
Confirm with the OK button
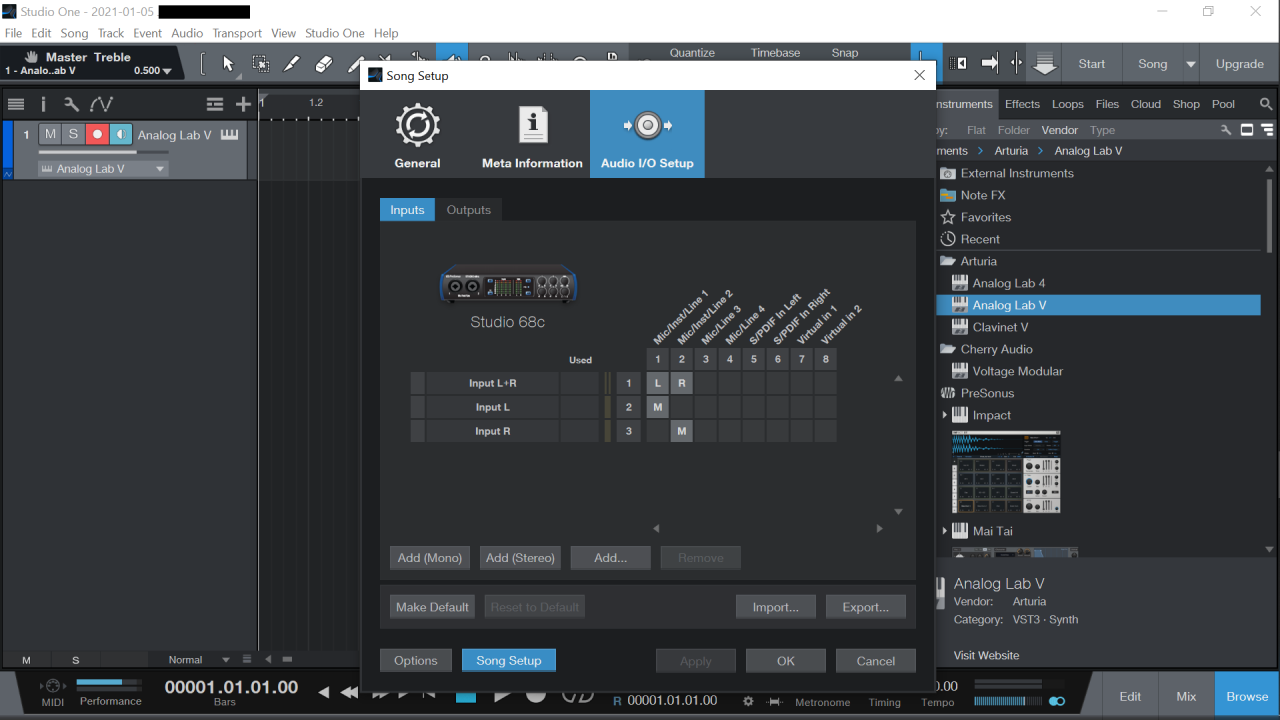786,661
